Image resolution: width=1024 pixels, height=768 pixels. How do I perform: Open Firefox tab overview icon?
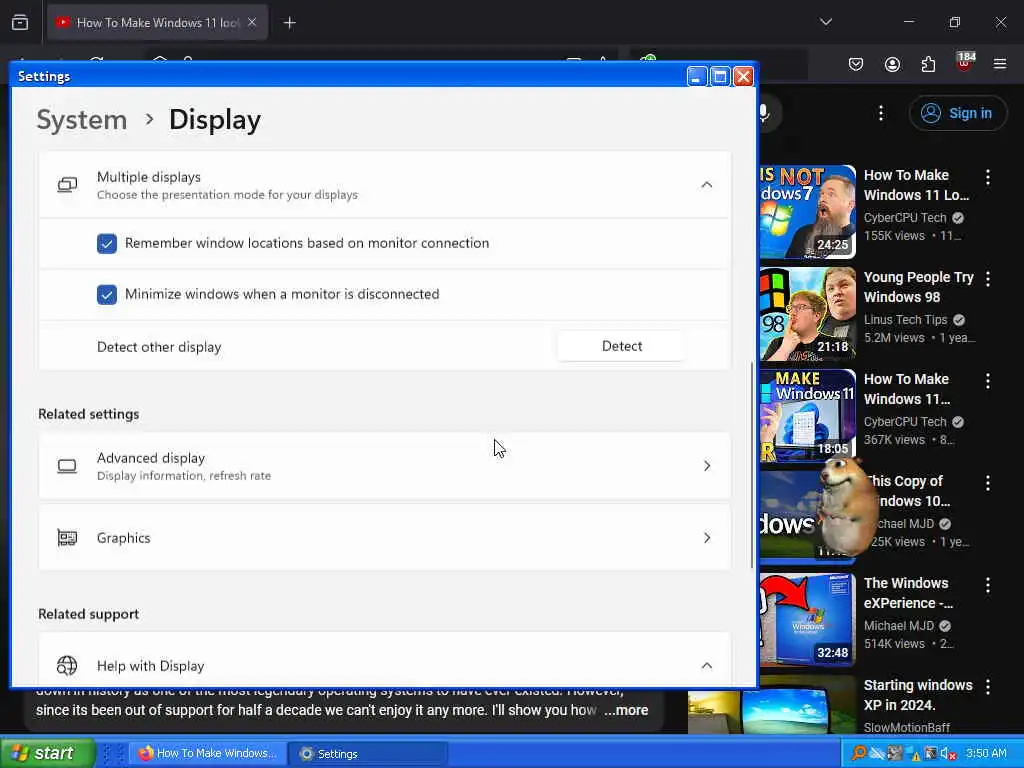pyautogui.click(x=20, y=22)
